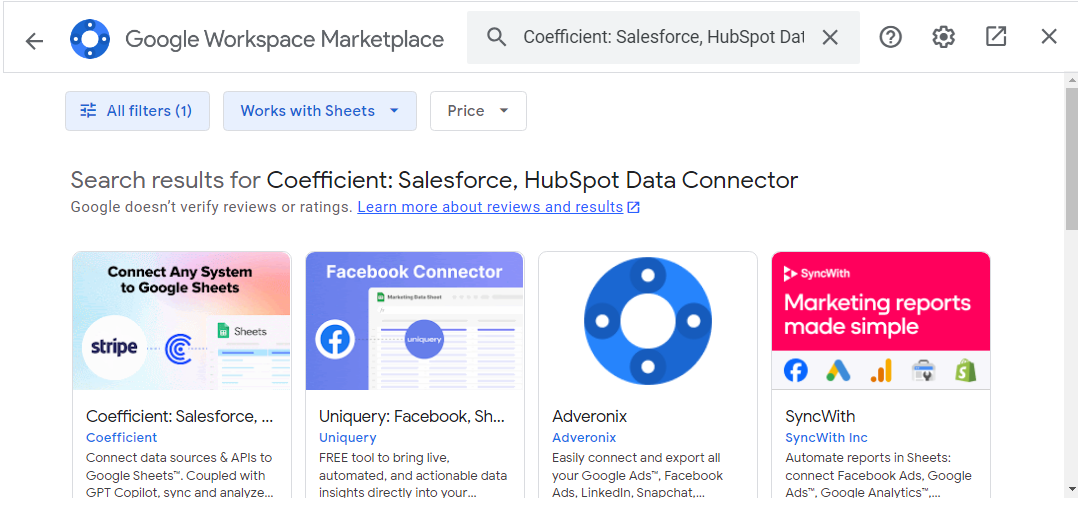This screenshot has height=512, width=1078.
Task: Expand the Price filter dropdown
Action: [x=478, y=111]
